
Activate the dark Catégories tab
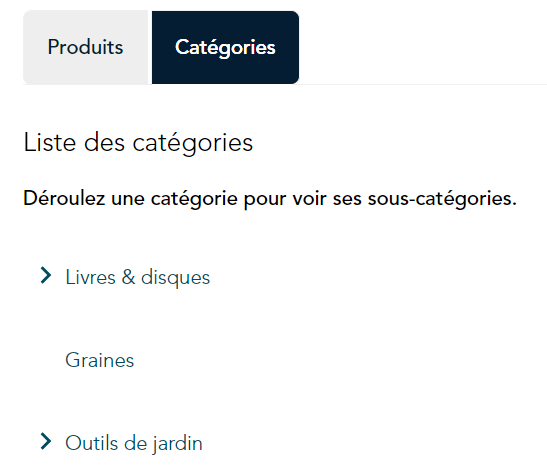tap(225, 47)
